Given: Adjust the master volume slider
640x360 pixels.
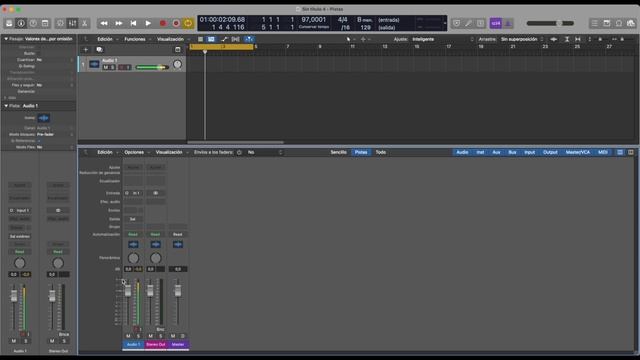Looking at the screenshot, I should coord(550,23).
